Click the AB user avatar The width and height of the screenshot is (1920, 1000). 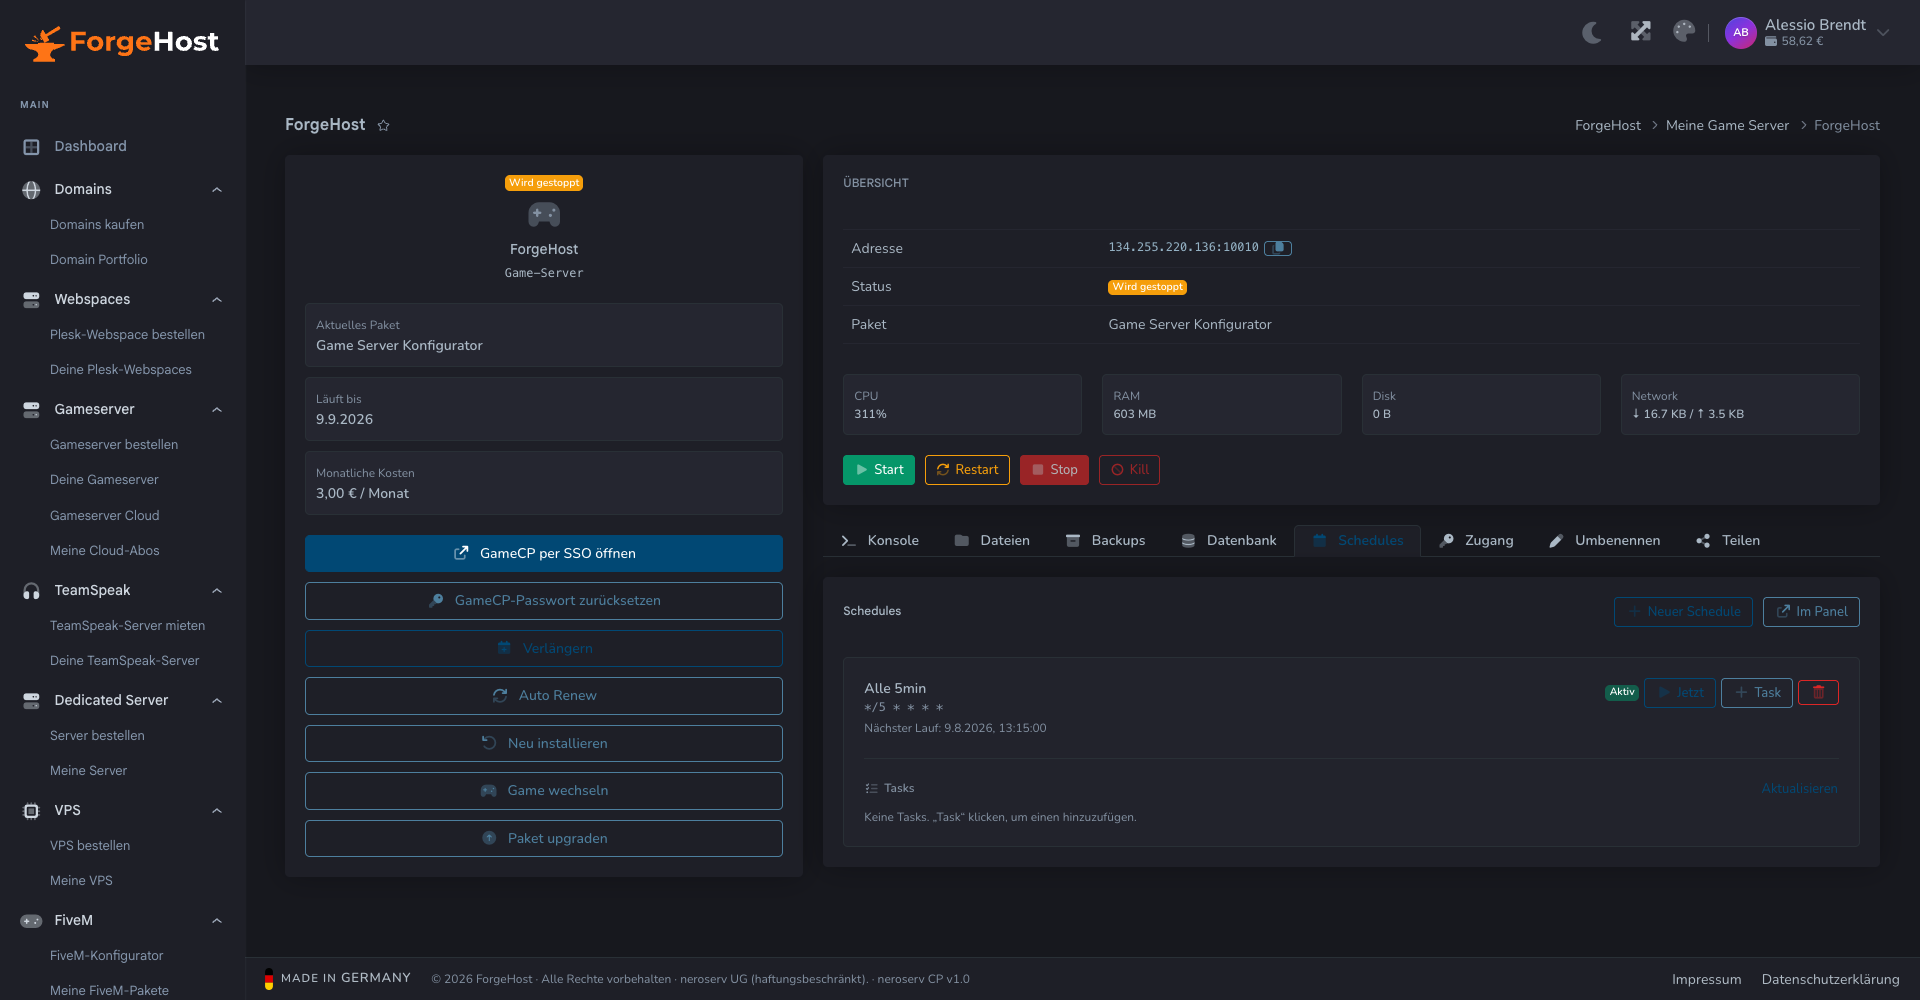[x=1741, y=33]
